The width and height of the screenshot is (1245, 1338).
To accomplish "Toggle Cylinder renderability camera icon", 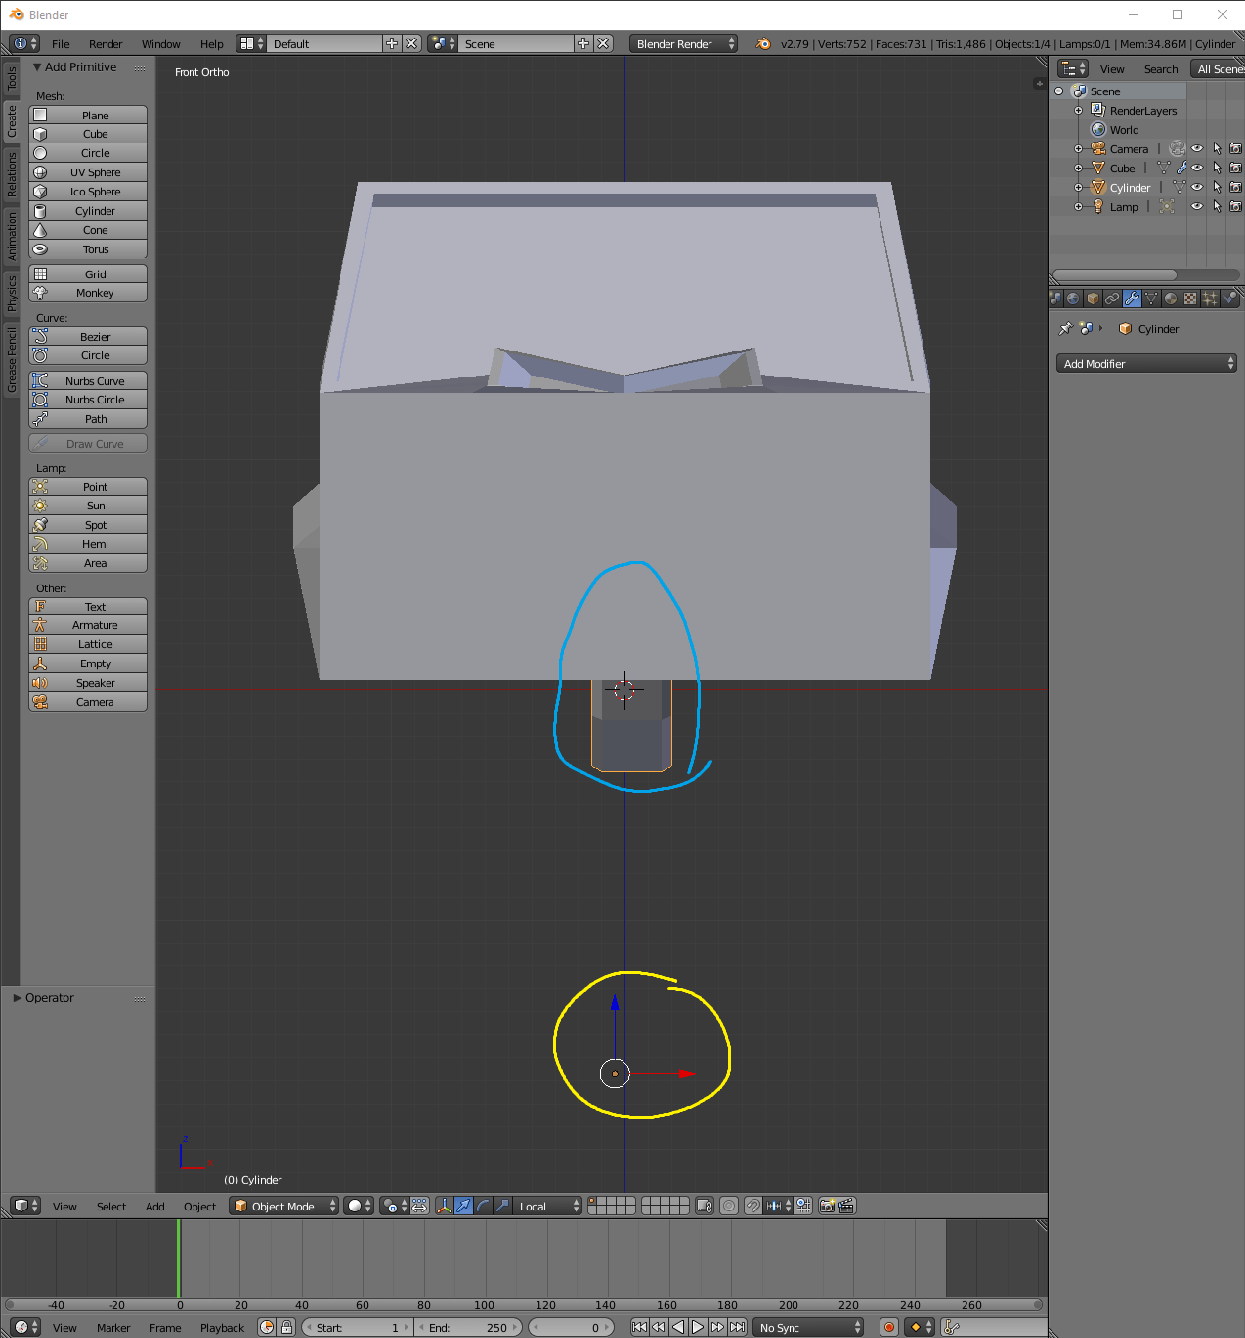I will pyautogui.click(x=1235, y=187).
